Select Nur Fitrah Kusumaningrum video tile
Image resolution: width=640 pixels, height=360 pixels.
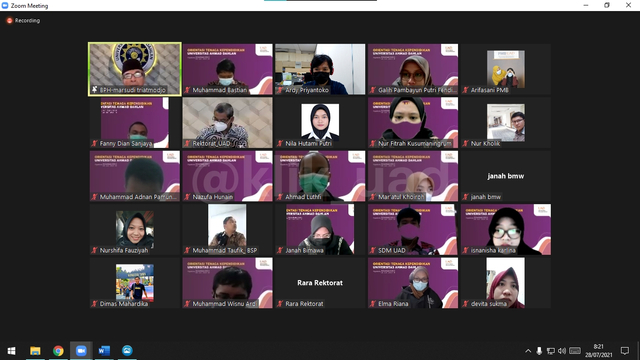tap(413, 122)
